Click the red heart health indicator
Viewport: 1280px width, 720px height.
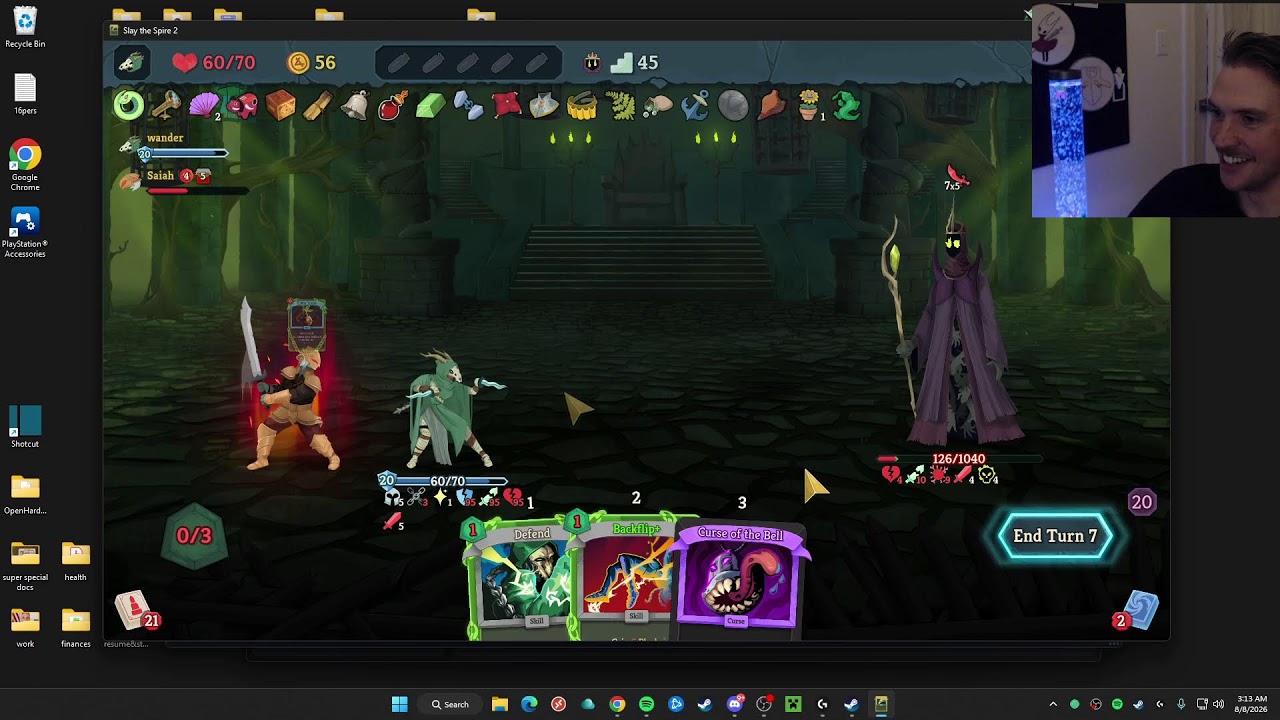point(213,62)
